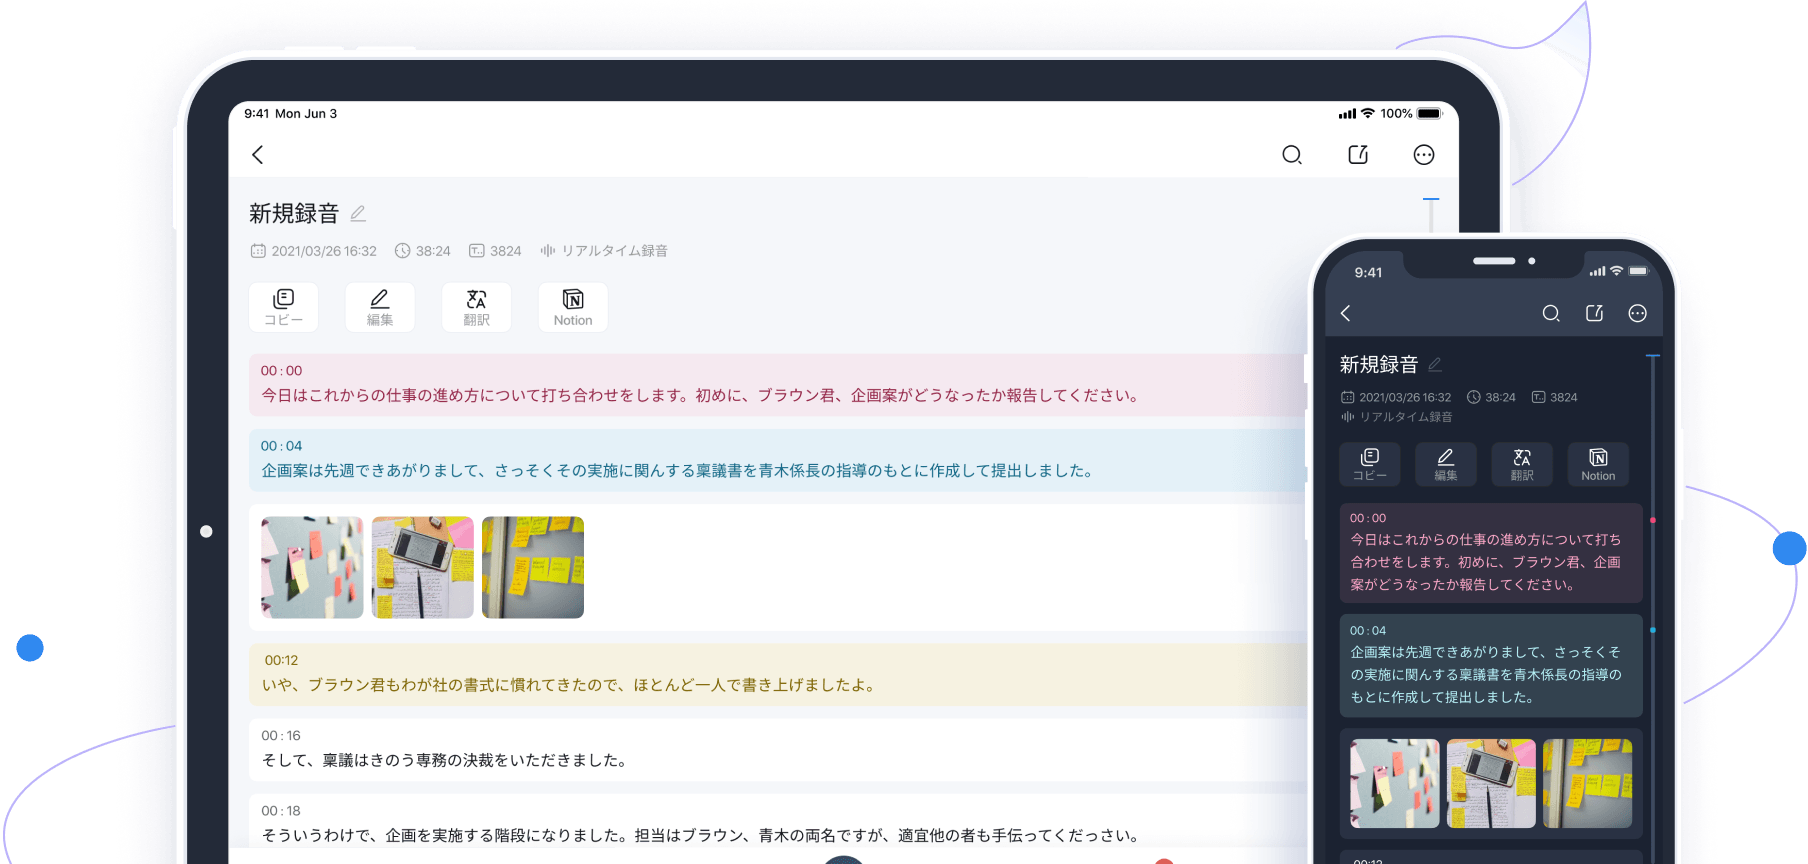The height and width of the screenshot is (864, 1808).
Task: Open search on the tablet header
Action: click(x=1292, y=154)
